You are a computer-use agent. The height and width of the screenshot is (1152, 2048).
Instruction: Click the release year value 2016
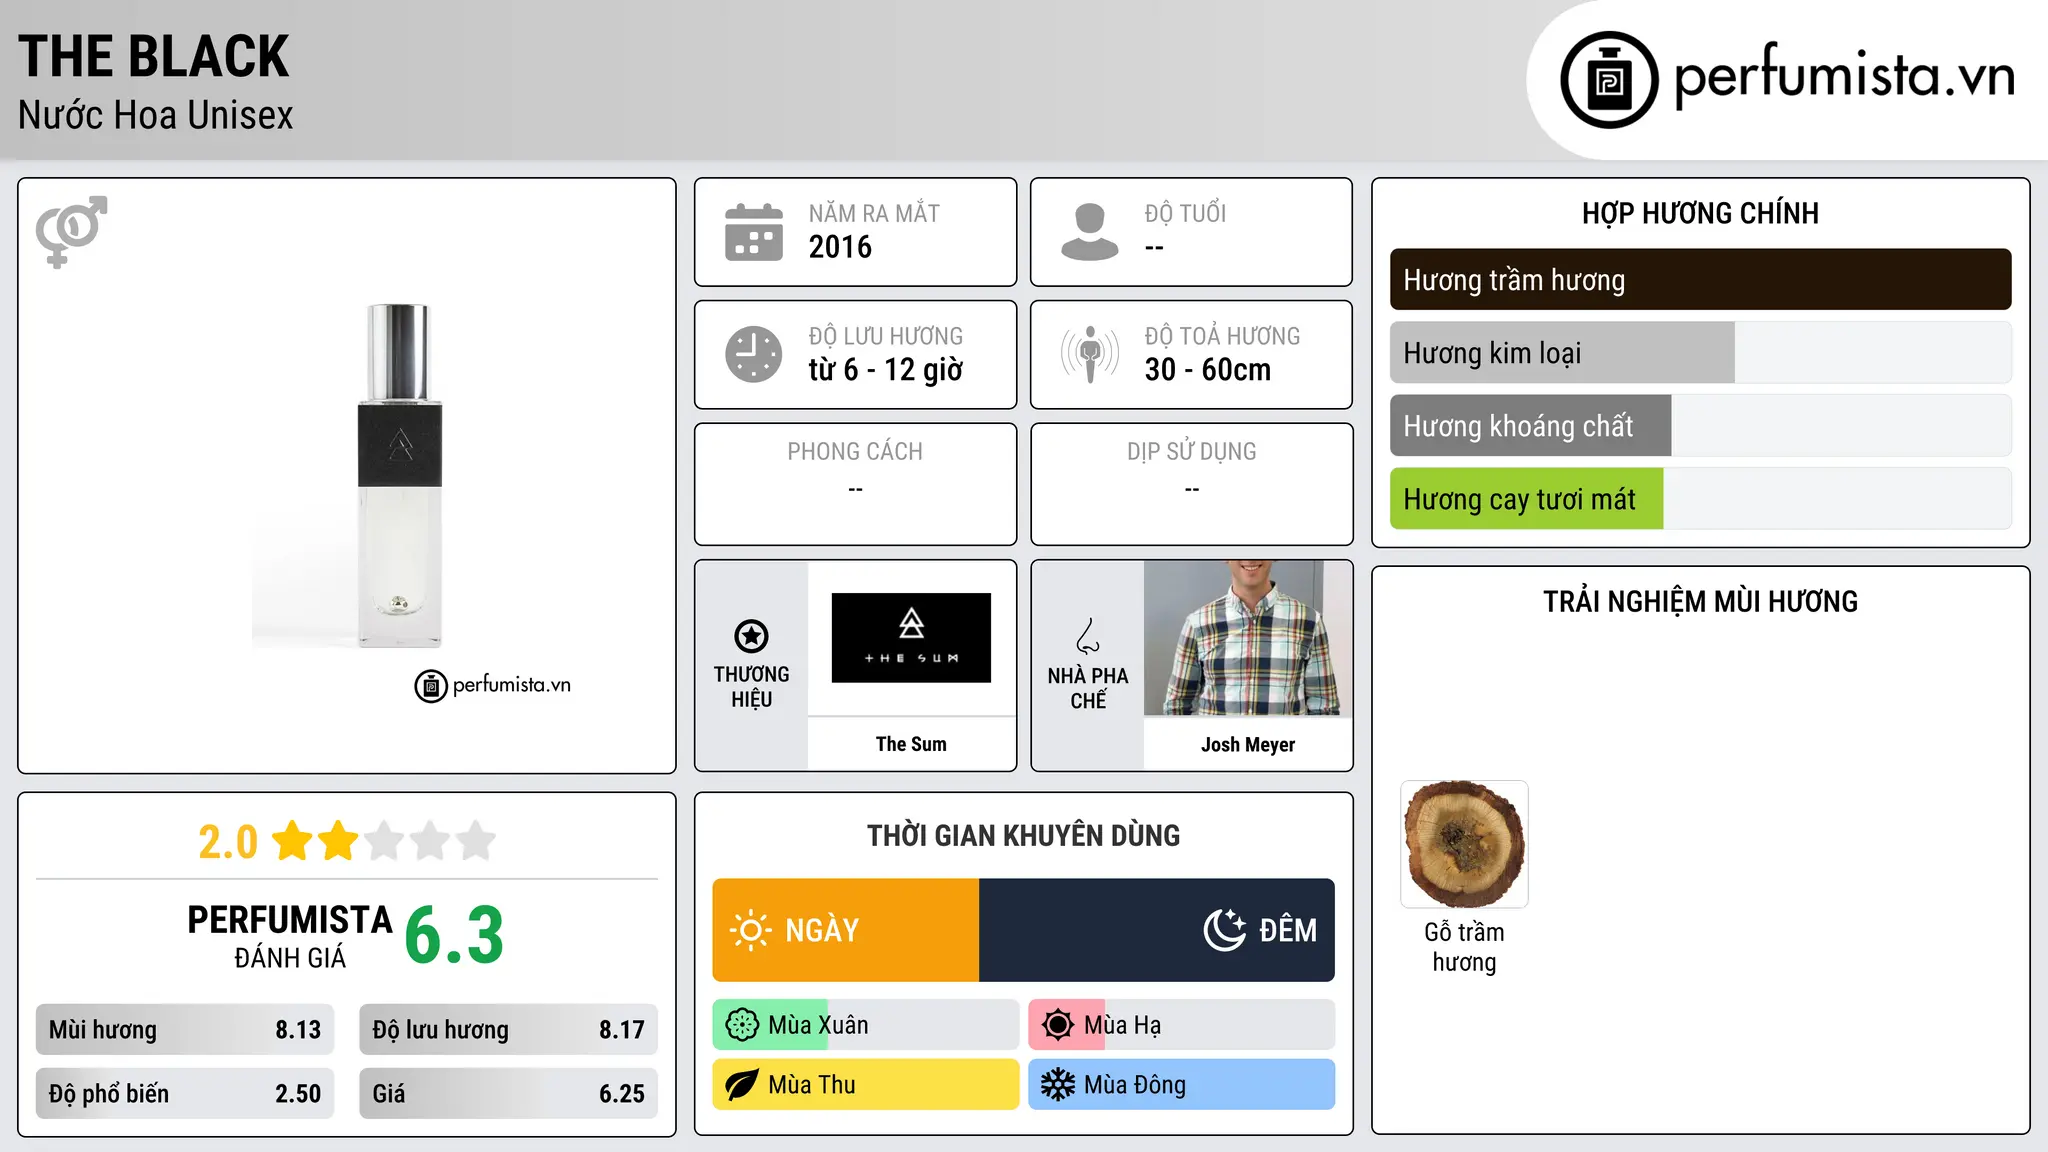(840, 247)
